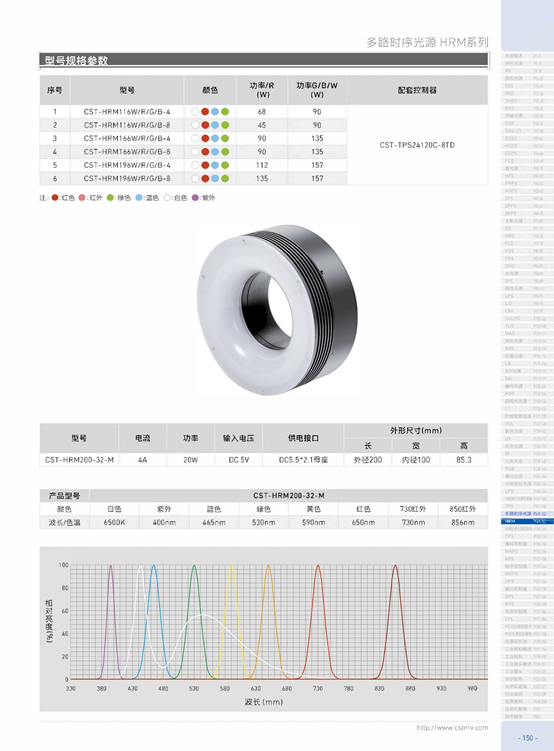Click the blue dot in the CST-HRM116W/R/G/B-8 row
This screenshot has height=751, width=554.
(x=215, y=125)
